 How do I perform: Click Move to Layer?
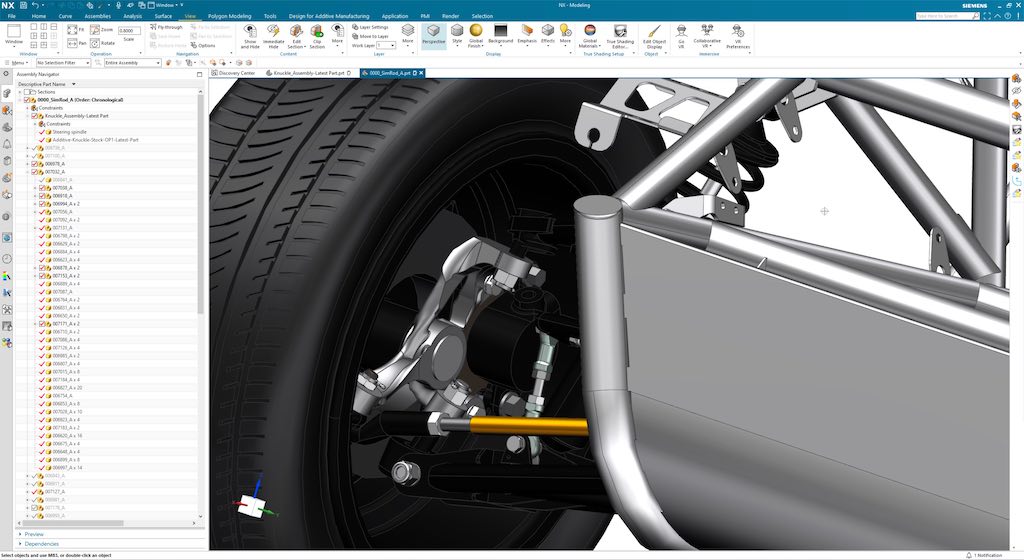(370, 37)
